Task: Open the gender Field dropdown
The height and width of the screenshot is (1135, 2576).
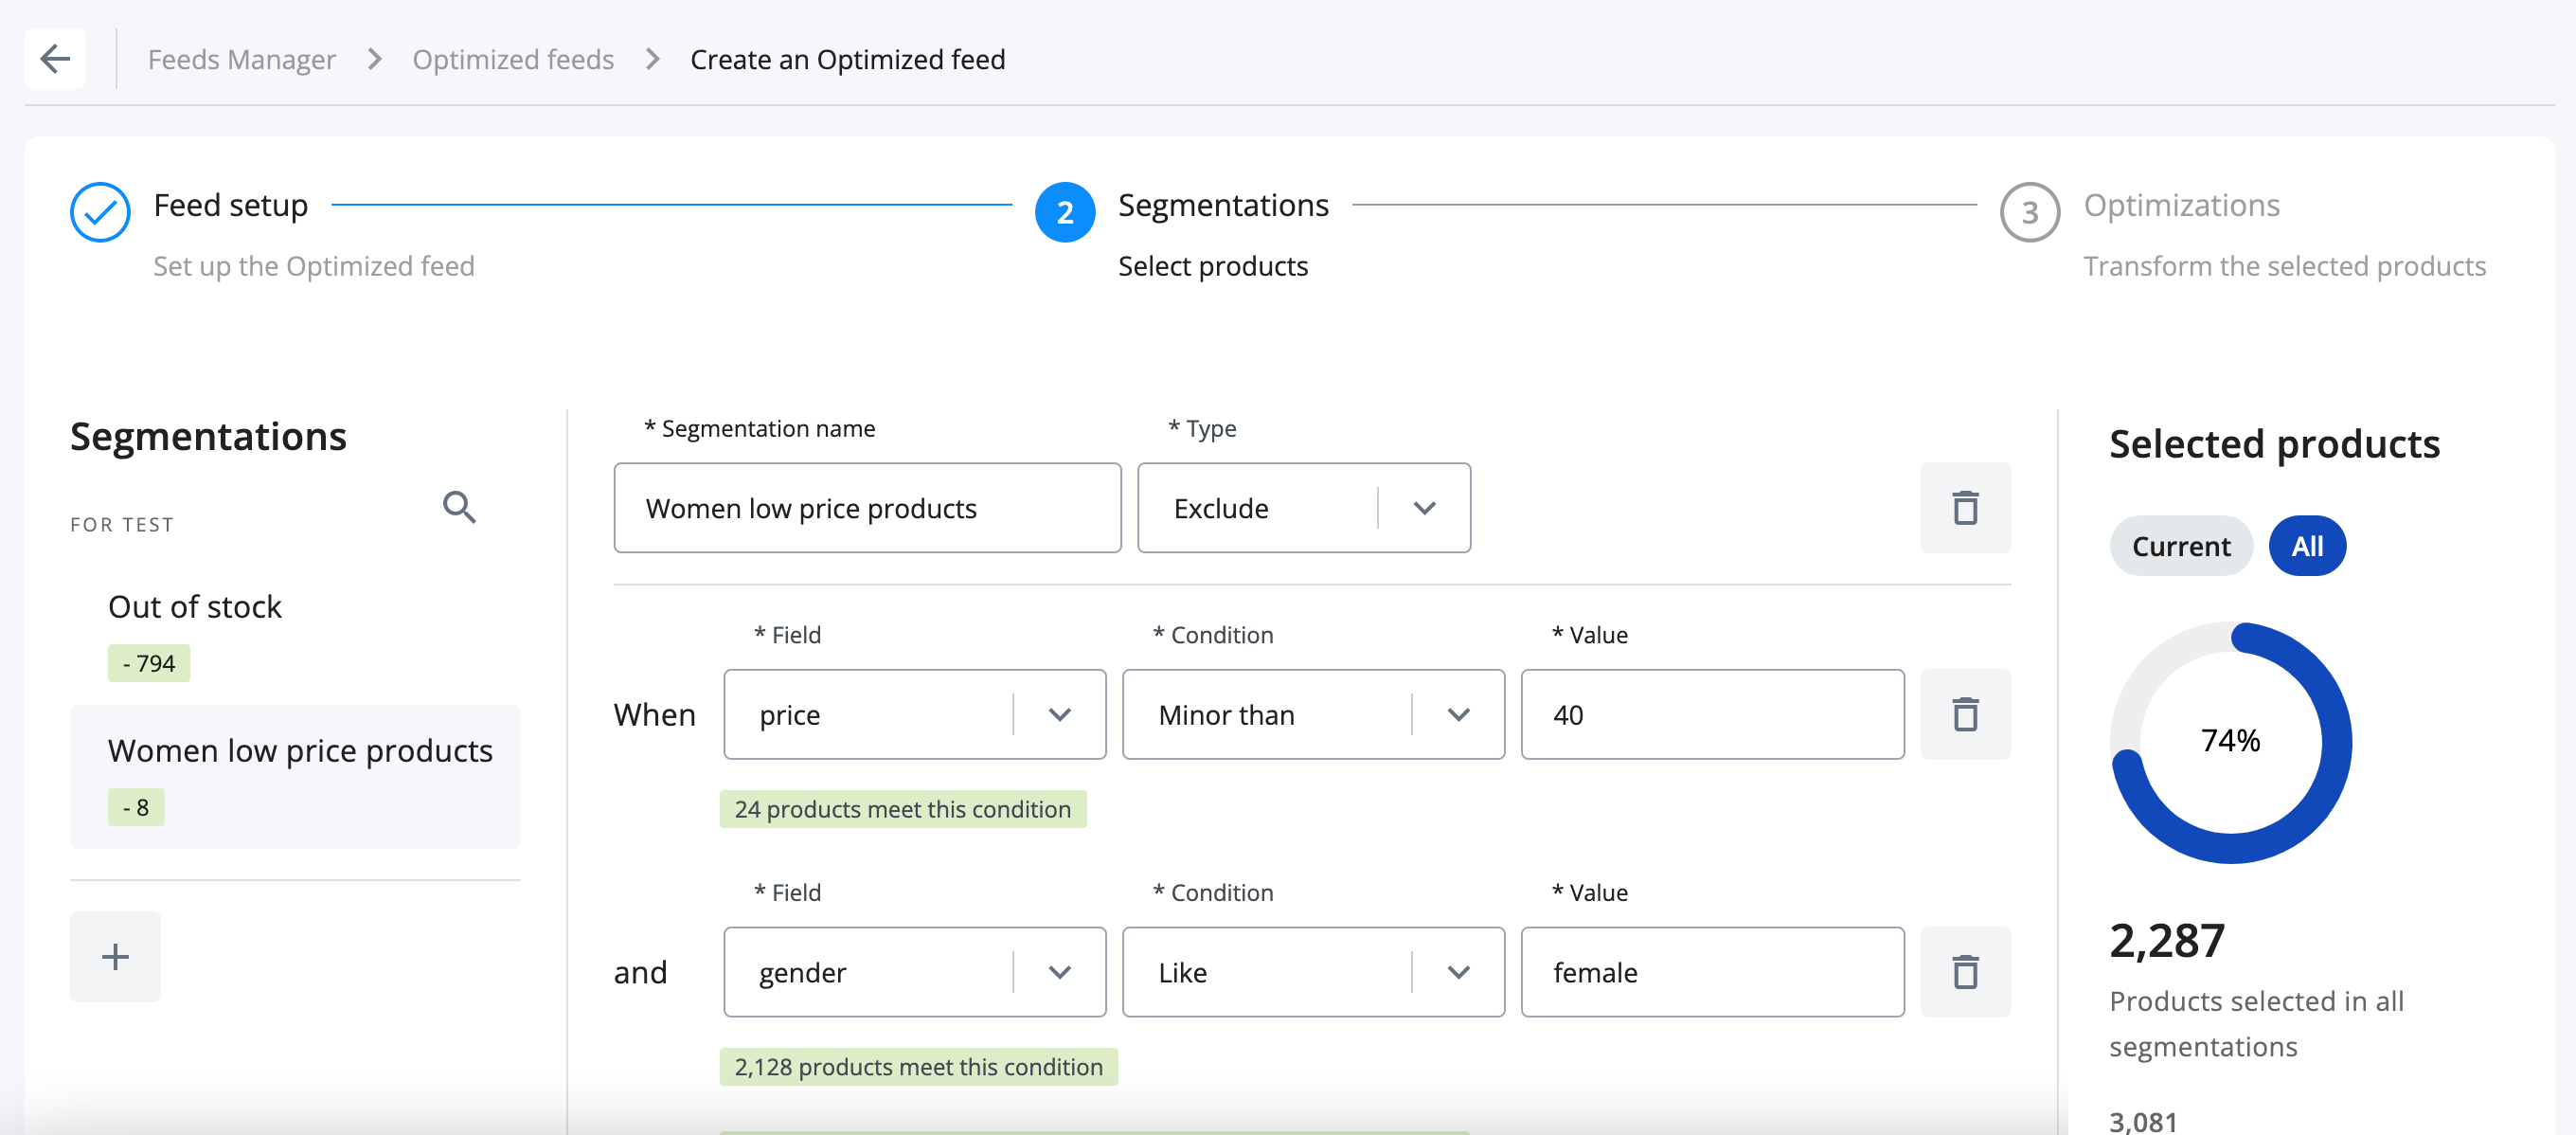Action: tap(915, 972)
